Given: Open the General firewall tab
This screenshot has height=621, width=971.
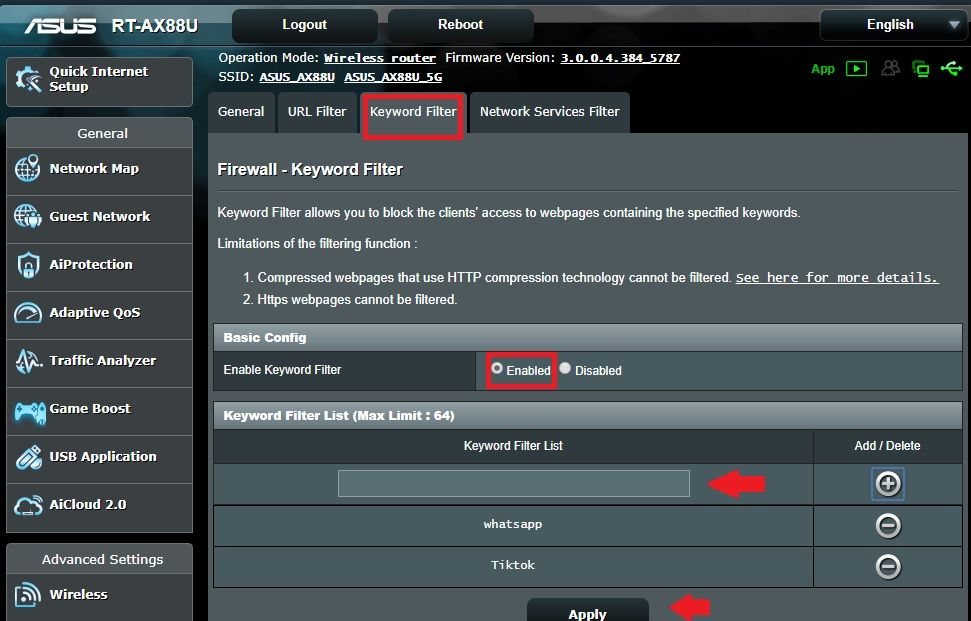Looking at the screenshot, I should pos(241,112).
